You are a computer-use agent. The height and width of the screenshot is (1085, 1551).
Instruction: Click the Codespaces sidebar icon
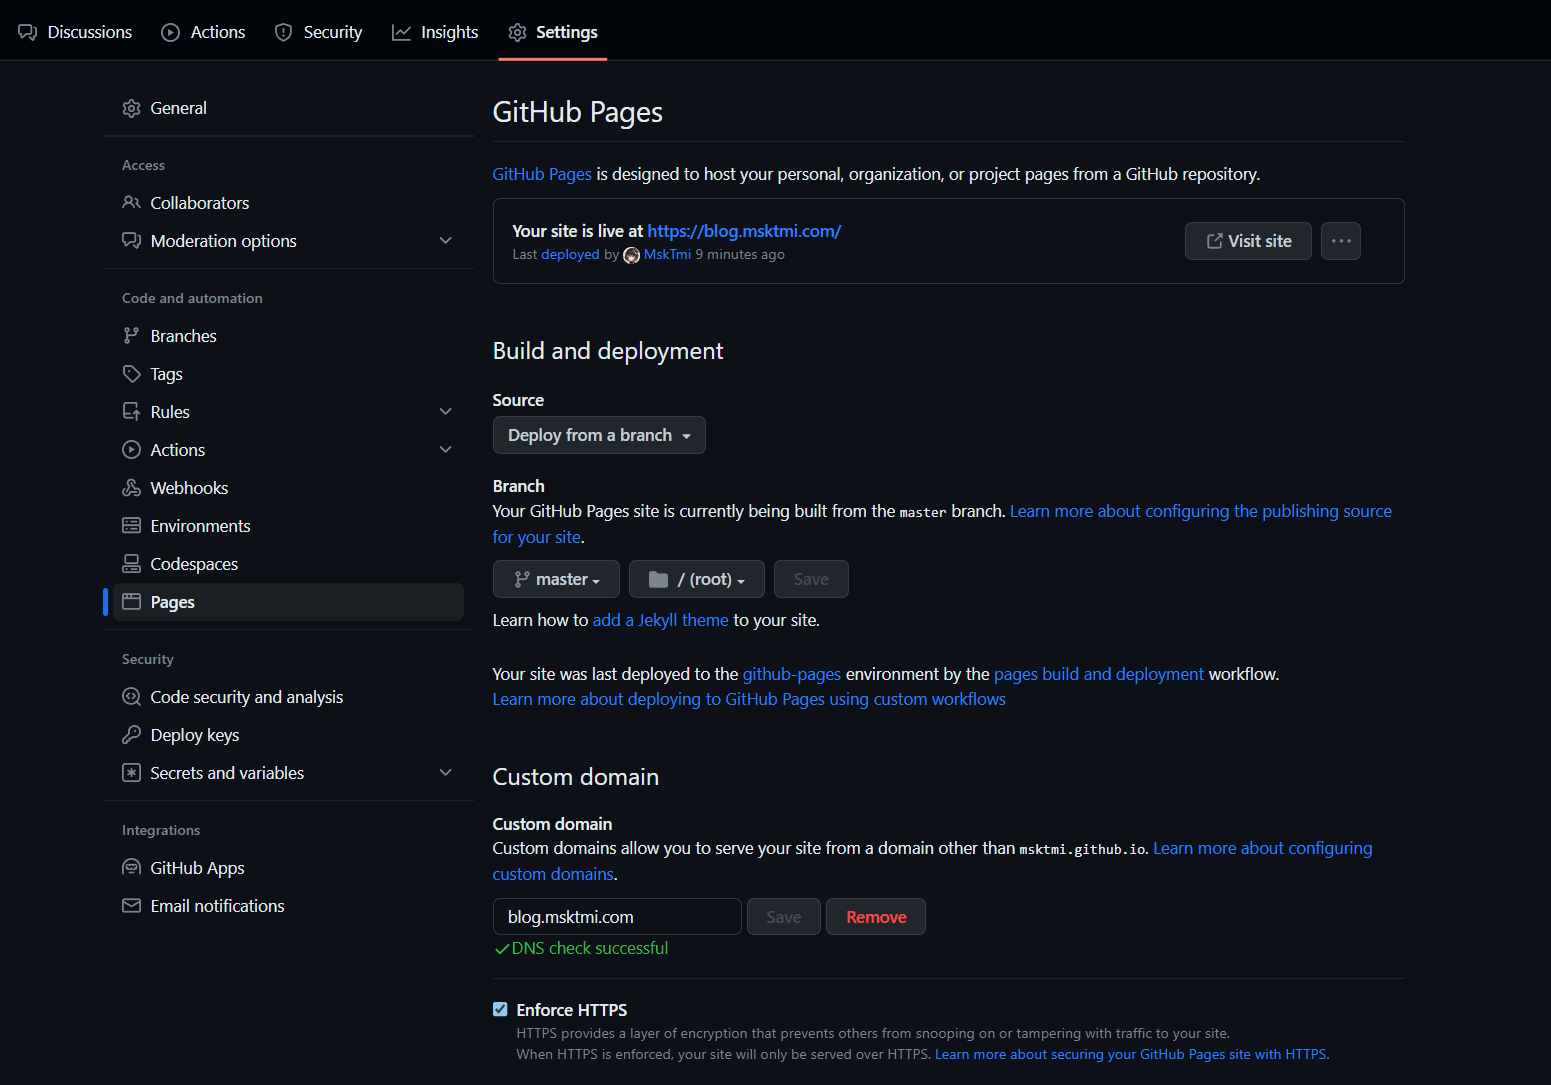click(131, 564)
